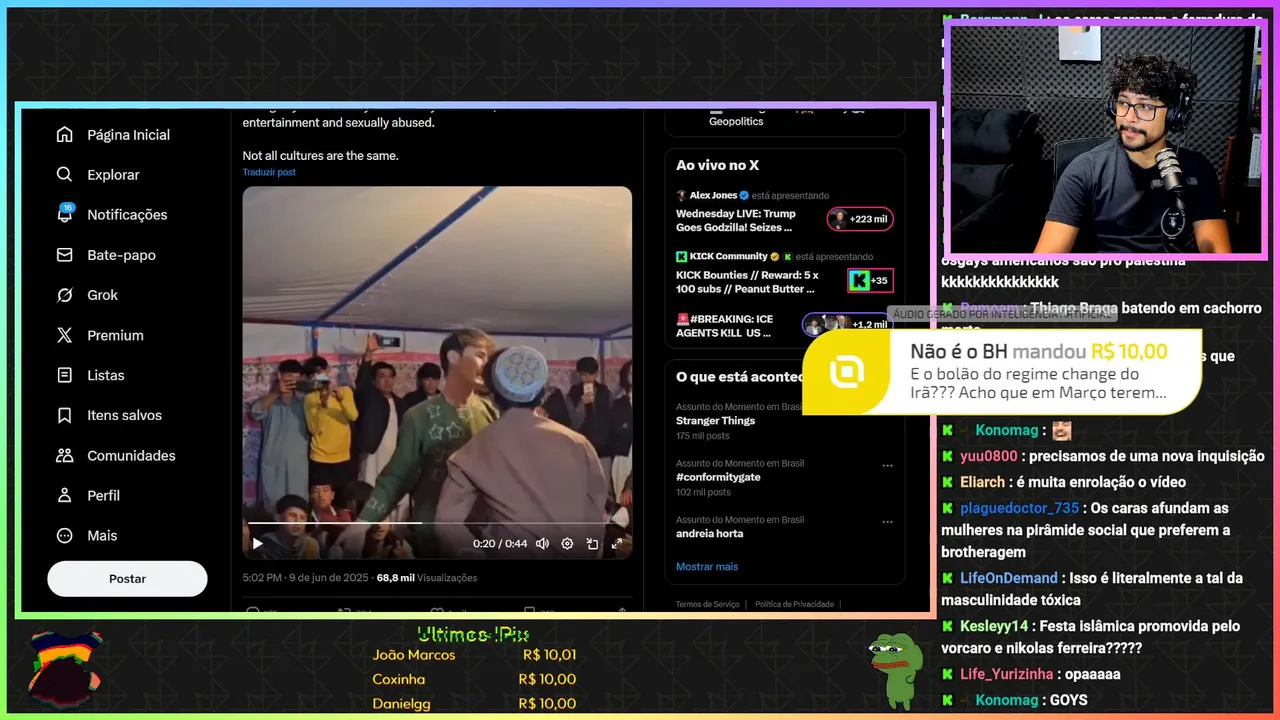The height and width of the screenshot is (720, 1280).
Task: Open the Mais options circle icon
Action: [x=65, y=535]
